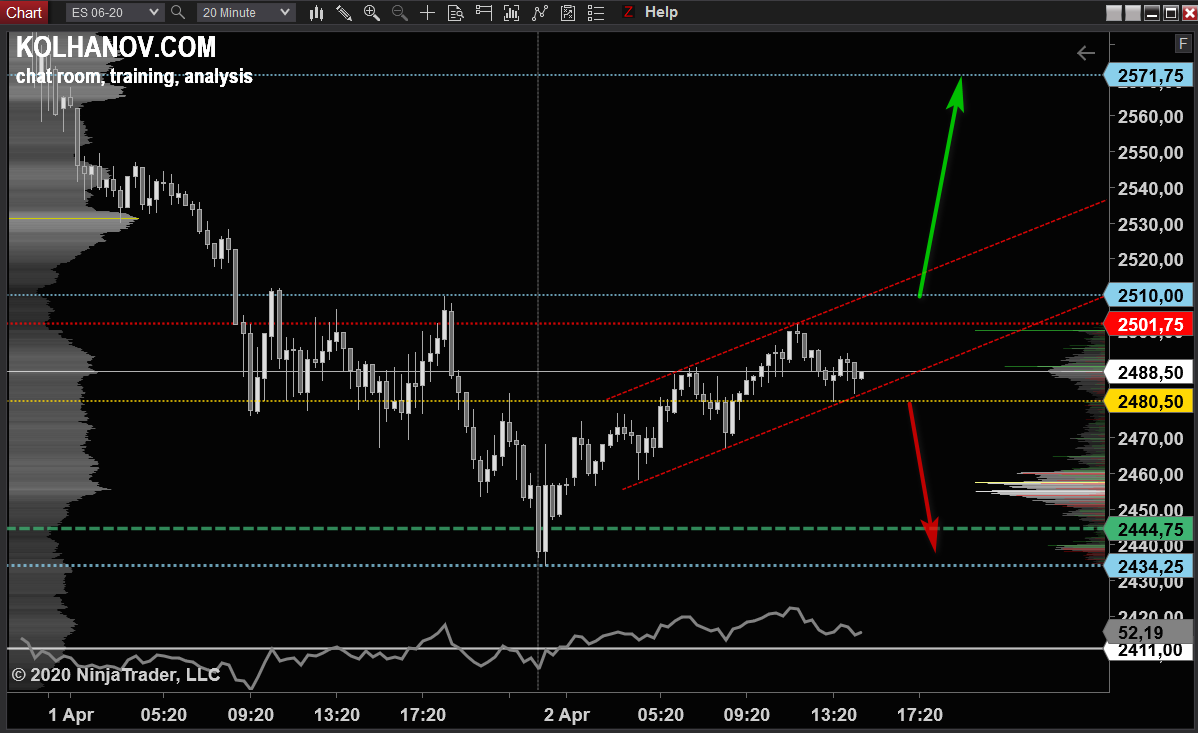The height and width of the screenshot is (733, 1198).
Task: Open chart properties list icon
Action: pyautogui.click(x=595, y=13)
